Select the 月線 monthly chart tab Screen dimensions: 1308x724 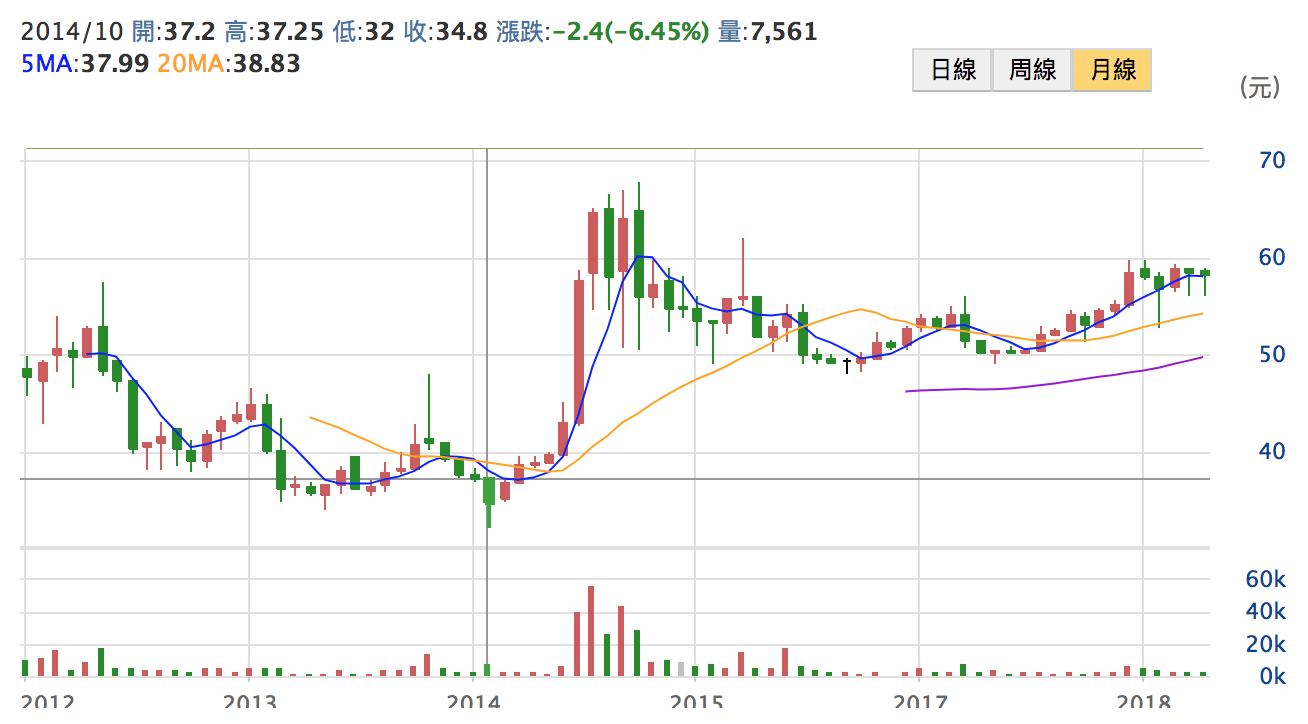pyautogui.click(x=1112, y=70)
